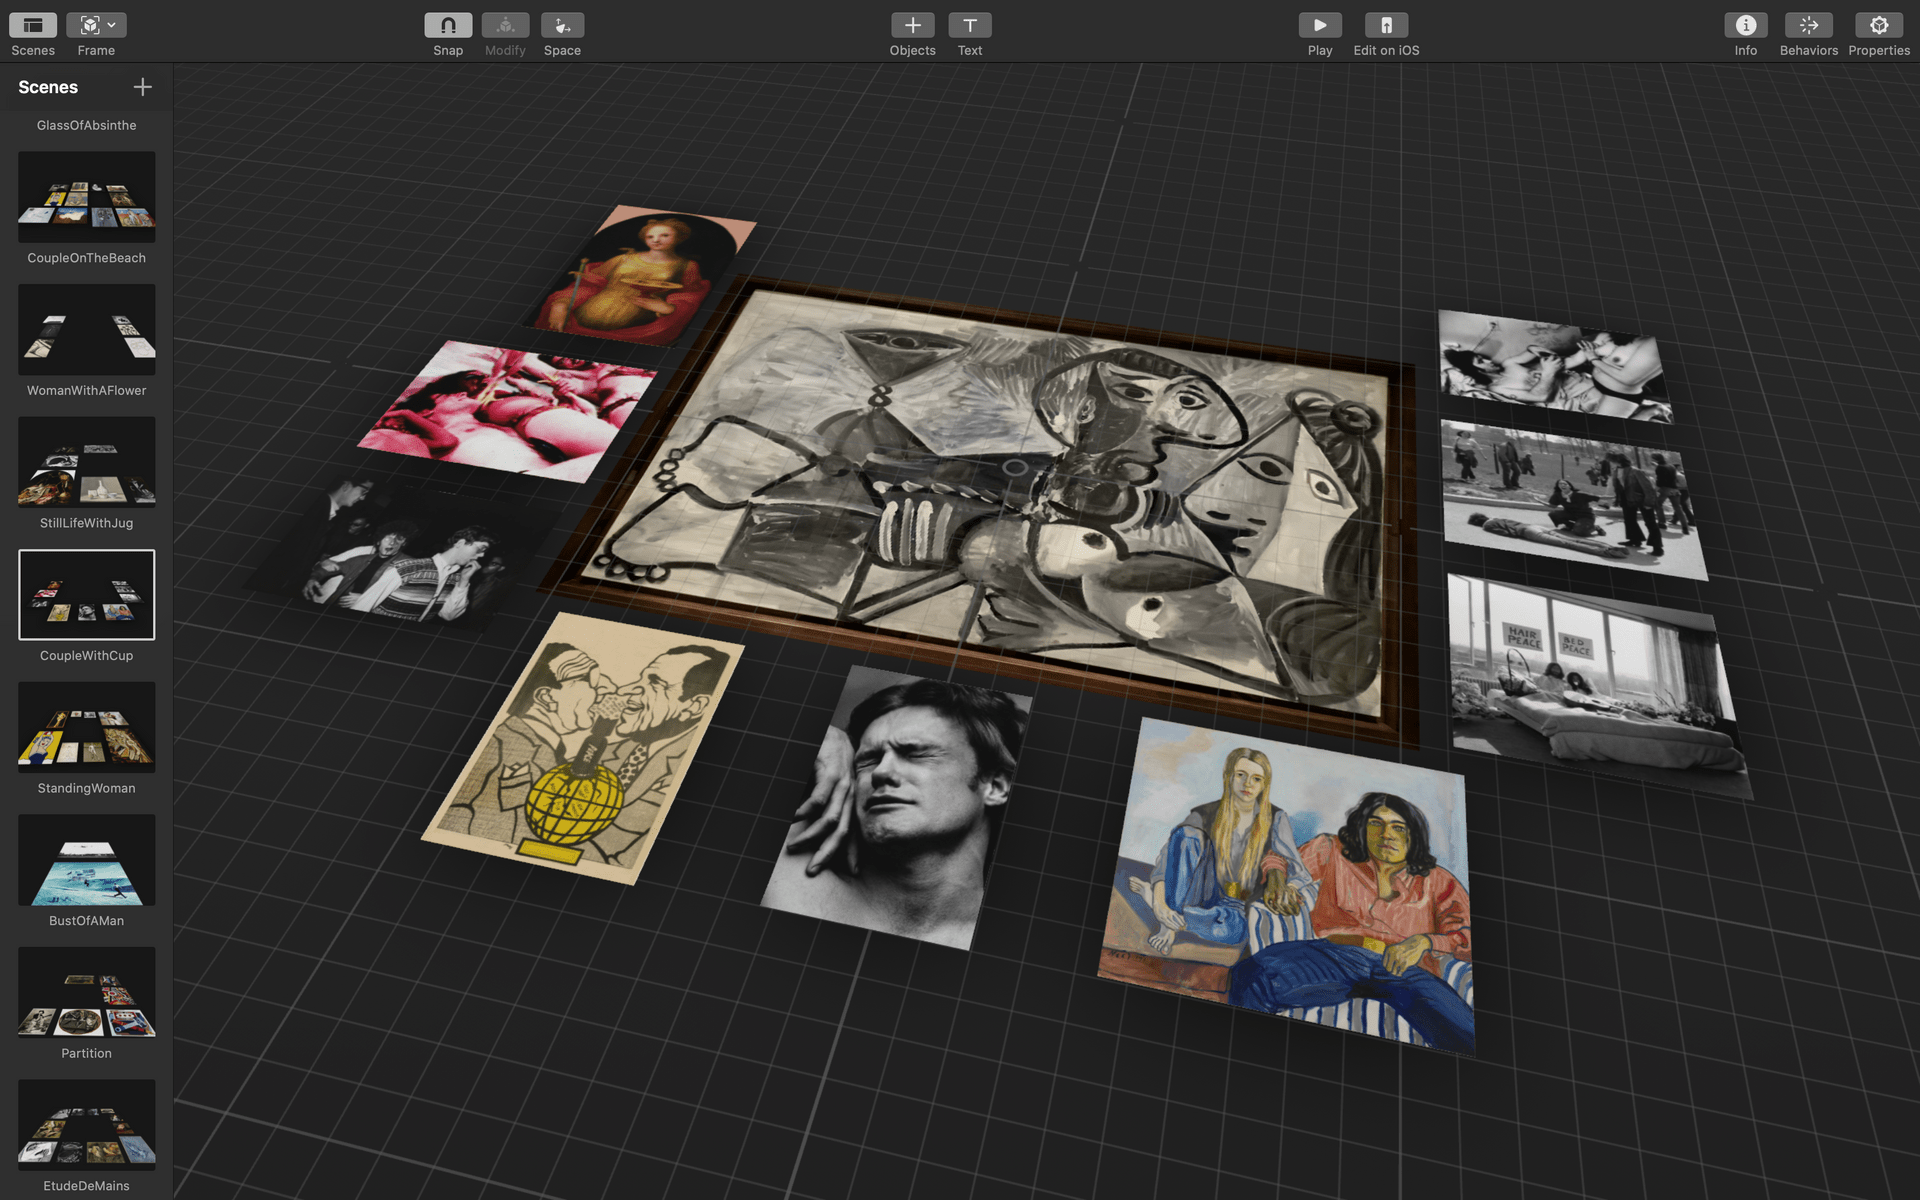The image size is (1920, 1200).
Task: Click the StandingWoman scene label
Action: click(x=87, y=788)
